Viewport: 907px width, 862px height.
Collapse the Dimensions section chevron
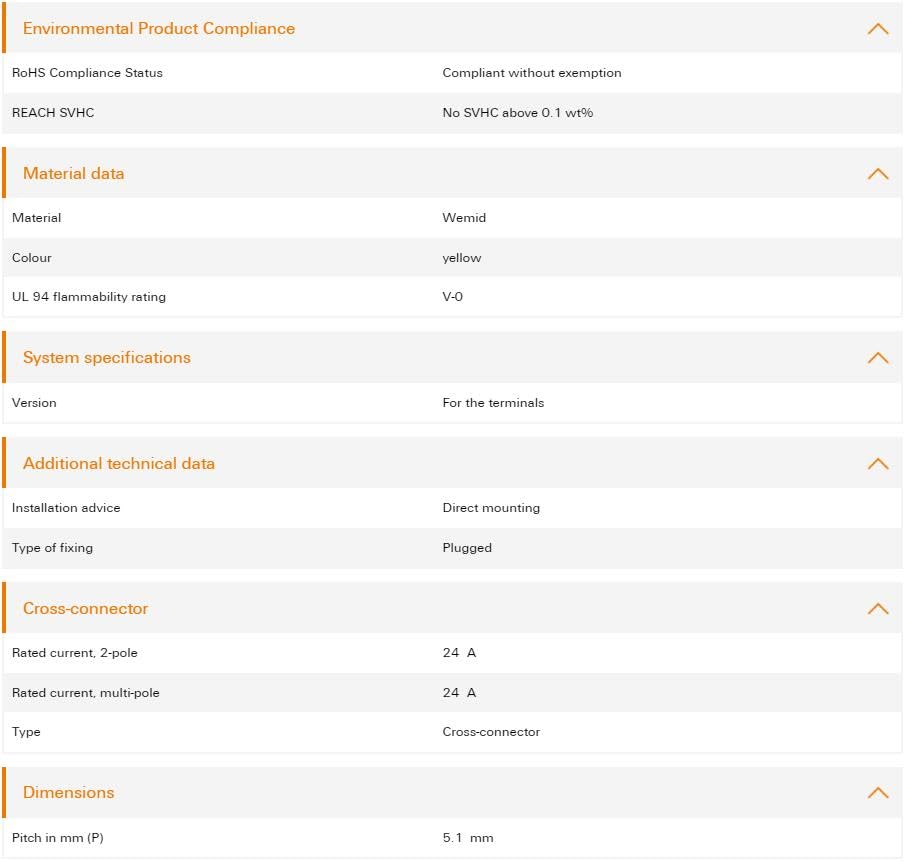(877, 793)
